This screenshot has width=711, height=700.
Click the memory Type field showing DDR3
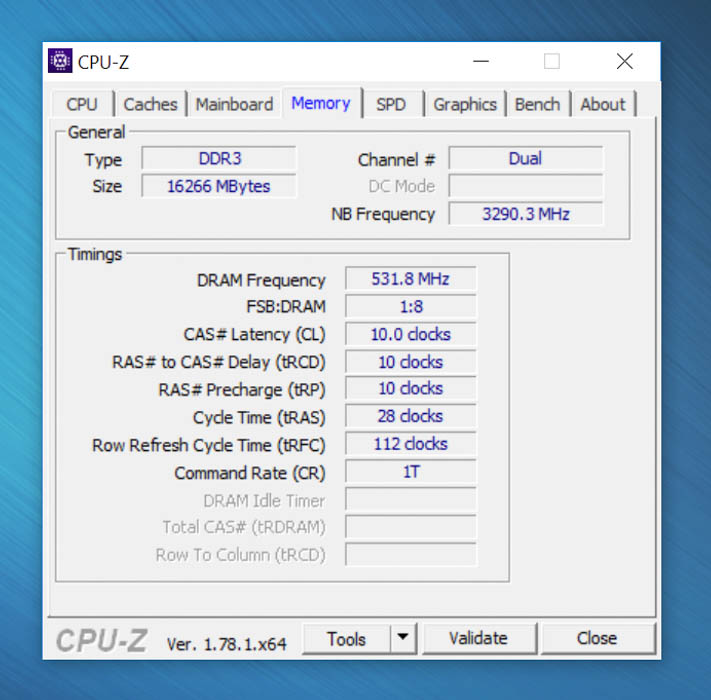219,159
